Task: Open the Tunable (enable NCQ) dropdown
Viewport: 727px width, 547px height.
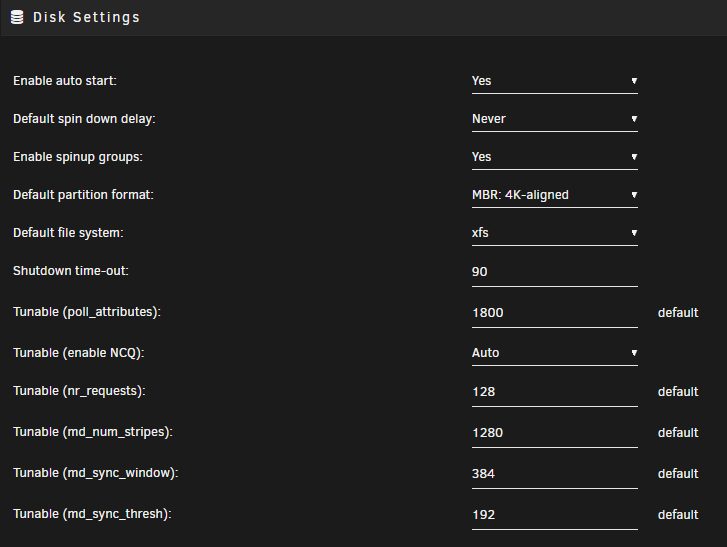Action: coord(555,354)
